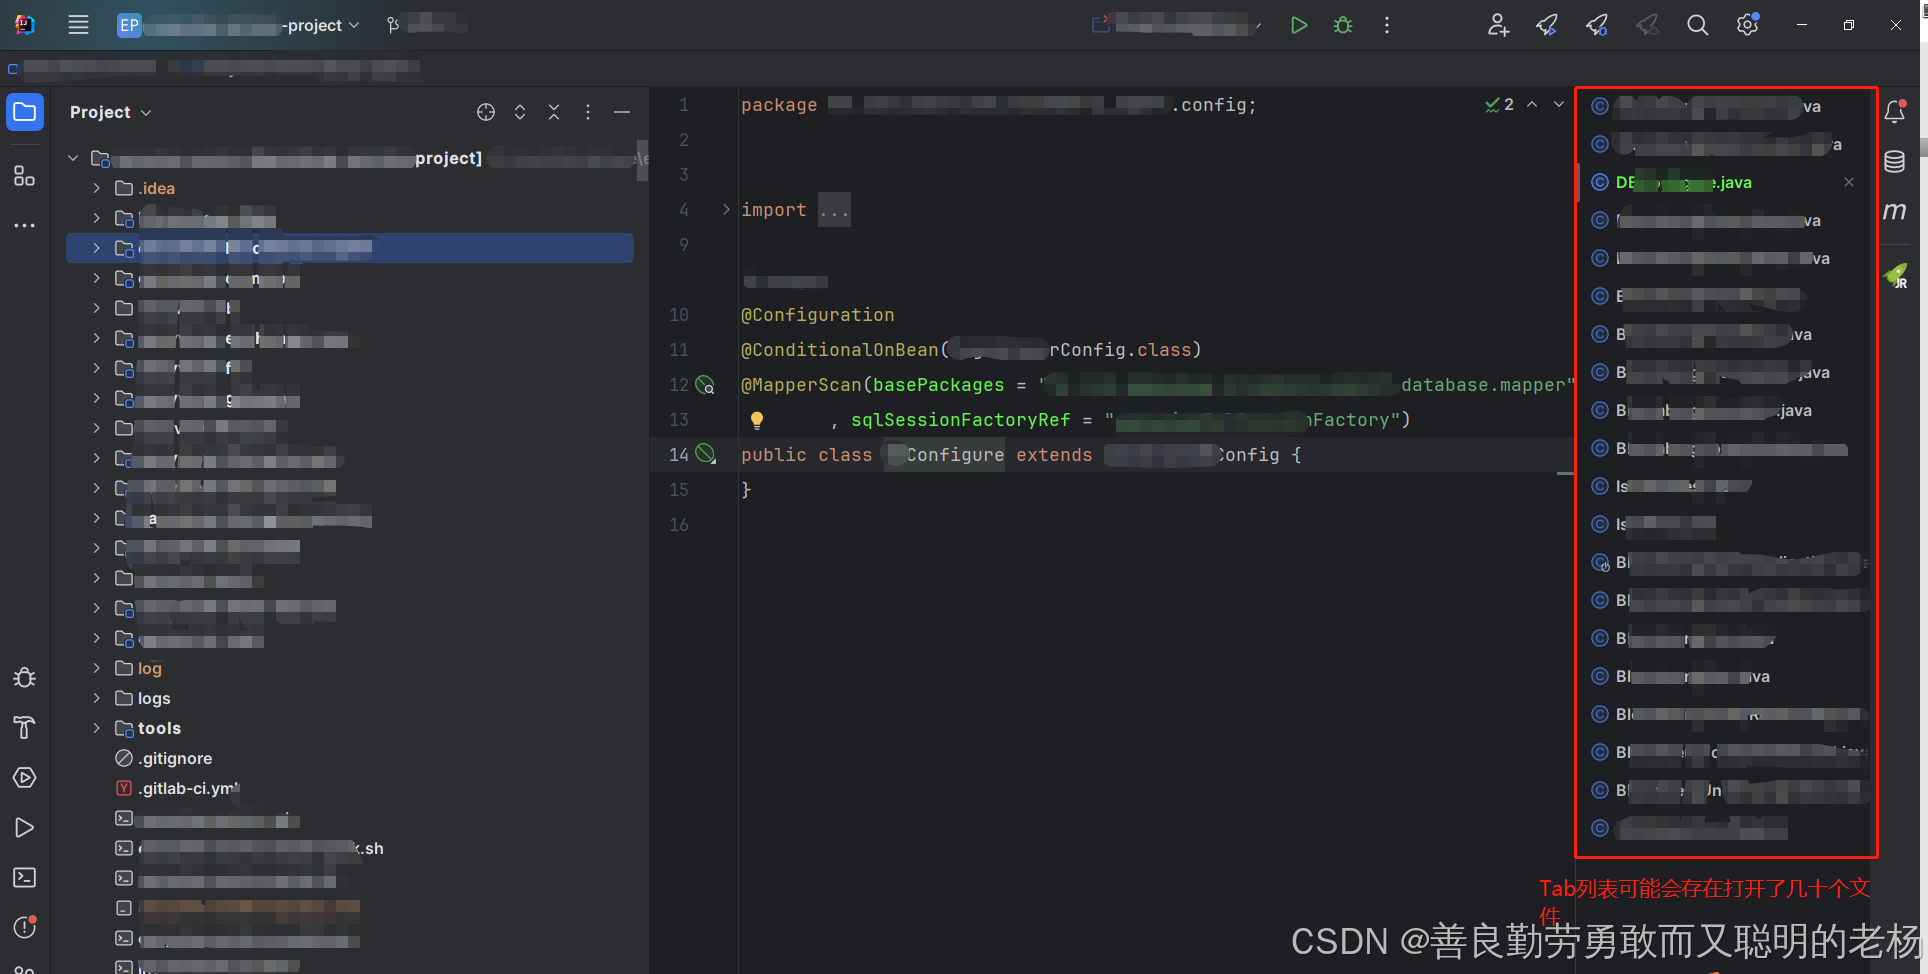Image resolution: width=1928 pixels, height=974 pixels.
Task: Open the inspections widget showing 2
Action: pos(1500,104)
